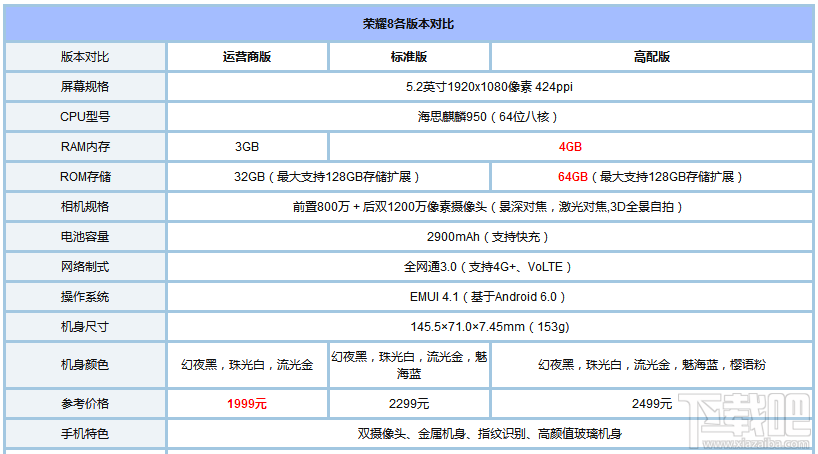Click the 双摄像头、金属机身、指纹识别 features cell
The width and height of the screenshot is (818, 454).
coord(489,434)
